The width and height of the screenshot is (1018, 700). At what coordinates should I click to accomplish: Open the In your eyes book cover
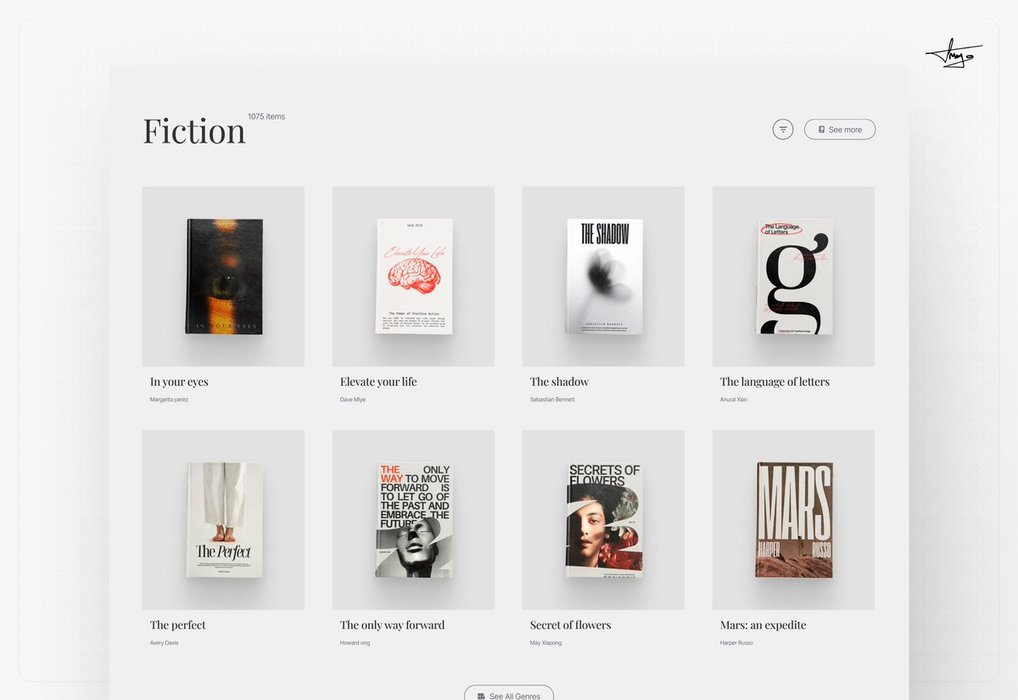[223, 277]
